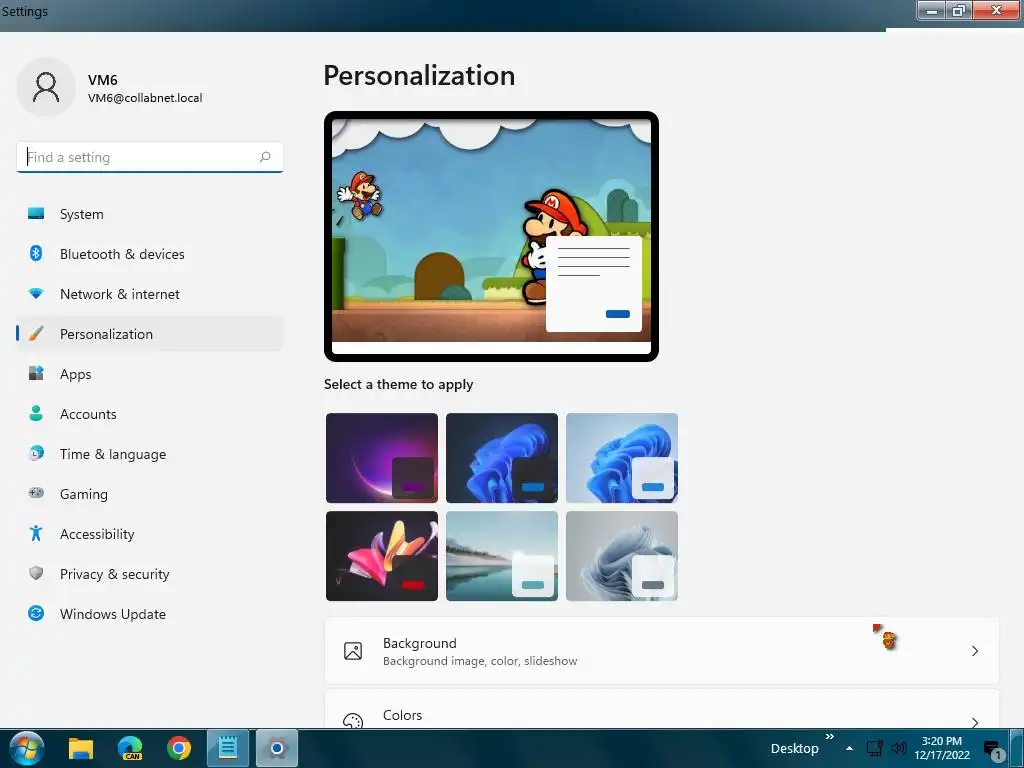Image resolution: width=1024 pixels, height=768 pixels.
Task: Apply the gray Flow theme
Action: 622,556
